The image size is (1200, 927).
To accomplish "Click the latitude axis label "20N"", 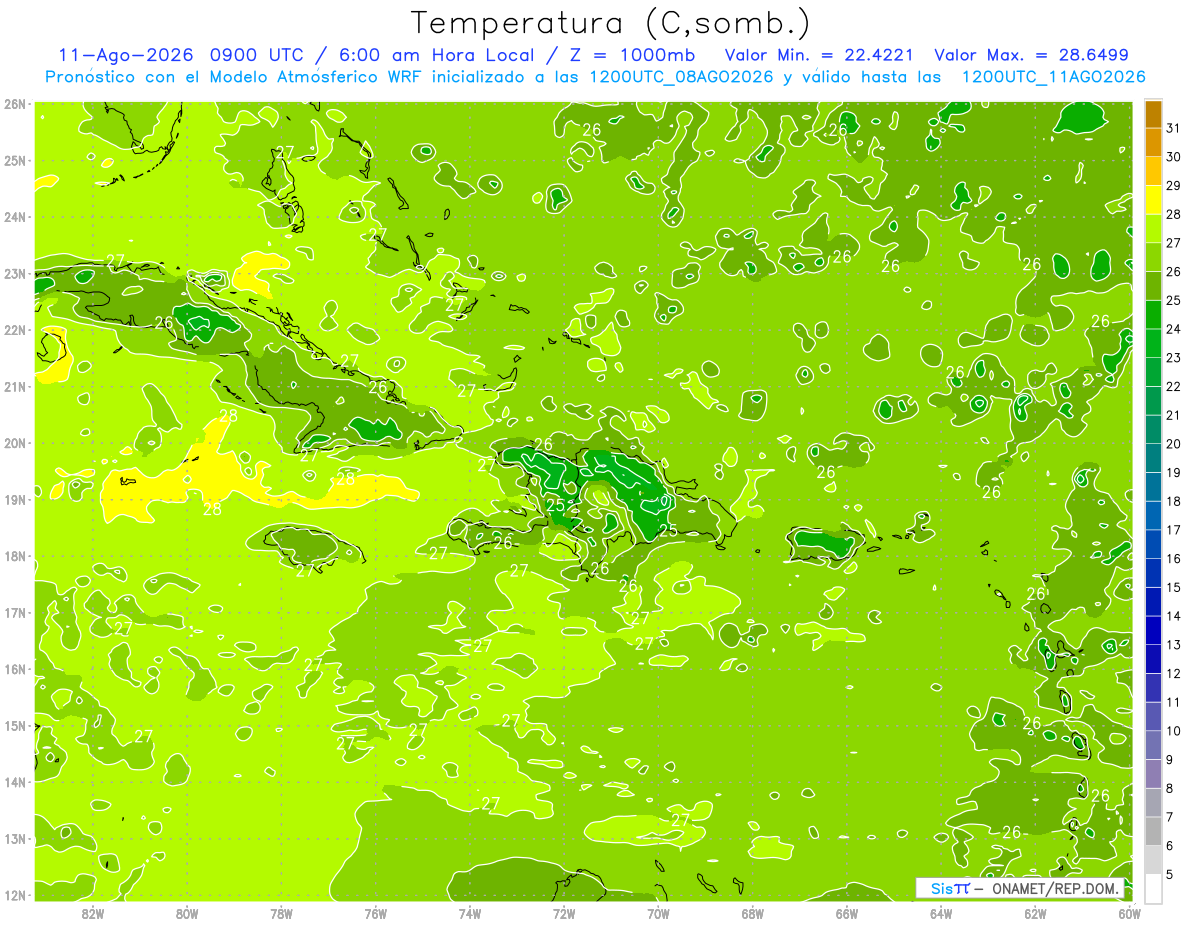I will click(x=15, y=443).
